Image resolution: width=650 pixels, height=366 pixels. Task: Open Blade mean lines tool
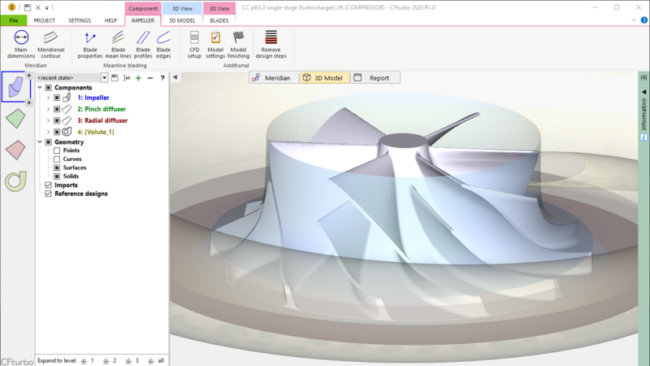tap(118, 44)
